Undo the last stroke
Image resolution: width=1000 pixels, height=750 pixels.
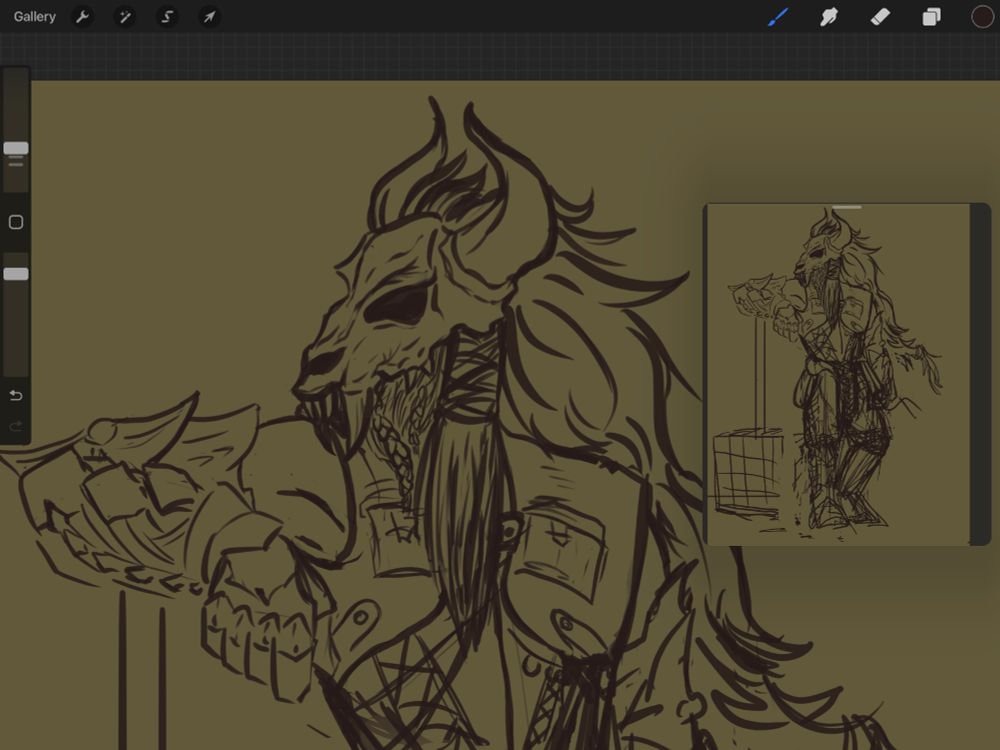pos(16,395)
